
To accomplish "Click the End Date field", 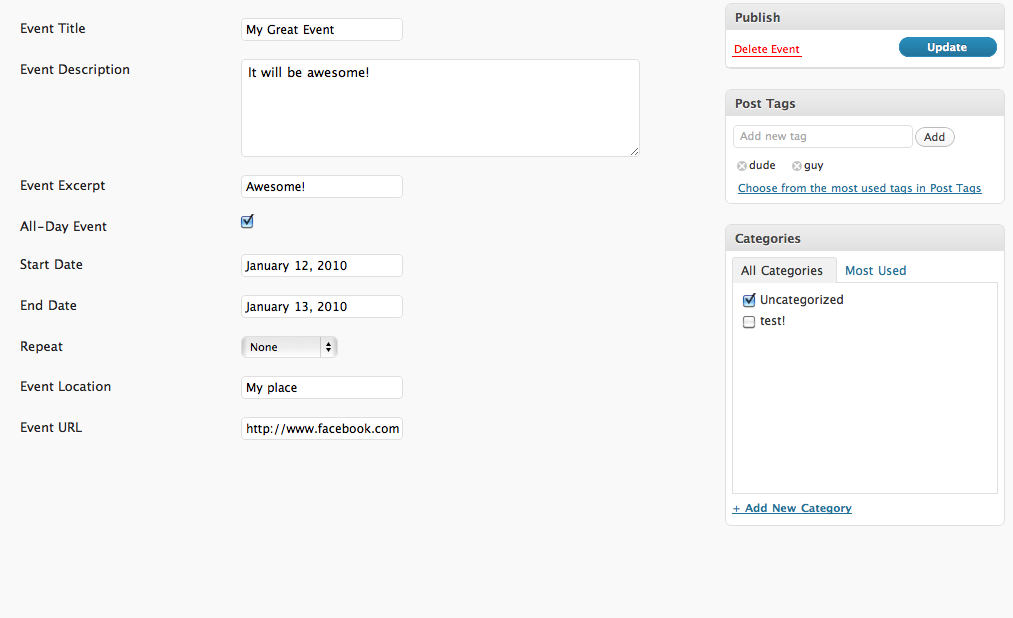I will [x=322, y=307].
